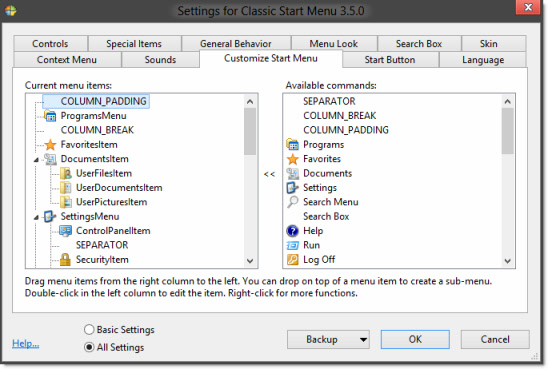Click the ProgramsMenu folder icon in current items
The image size is (548, 369).
[50, 116]
